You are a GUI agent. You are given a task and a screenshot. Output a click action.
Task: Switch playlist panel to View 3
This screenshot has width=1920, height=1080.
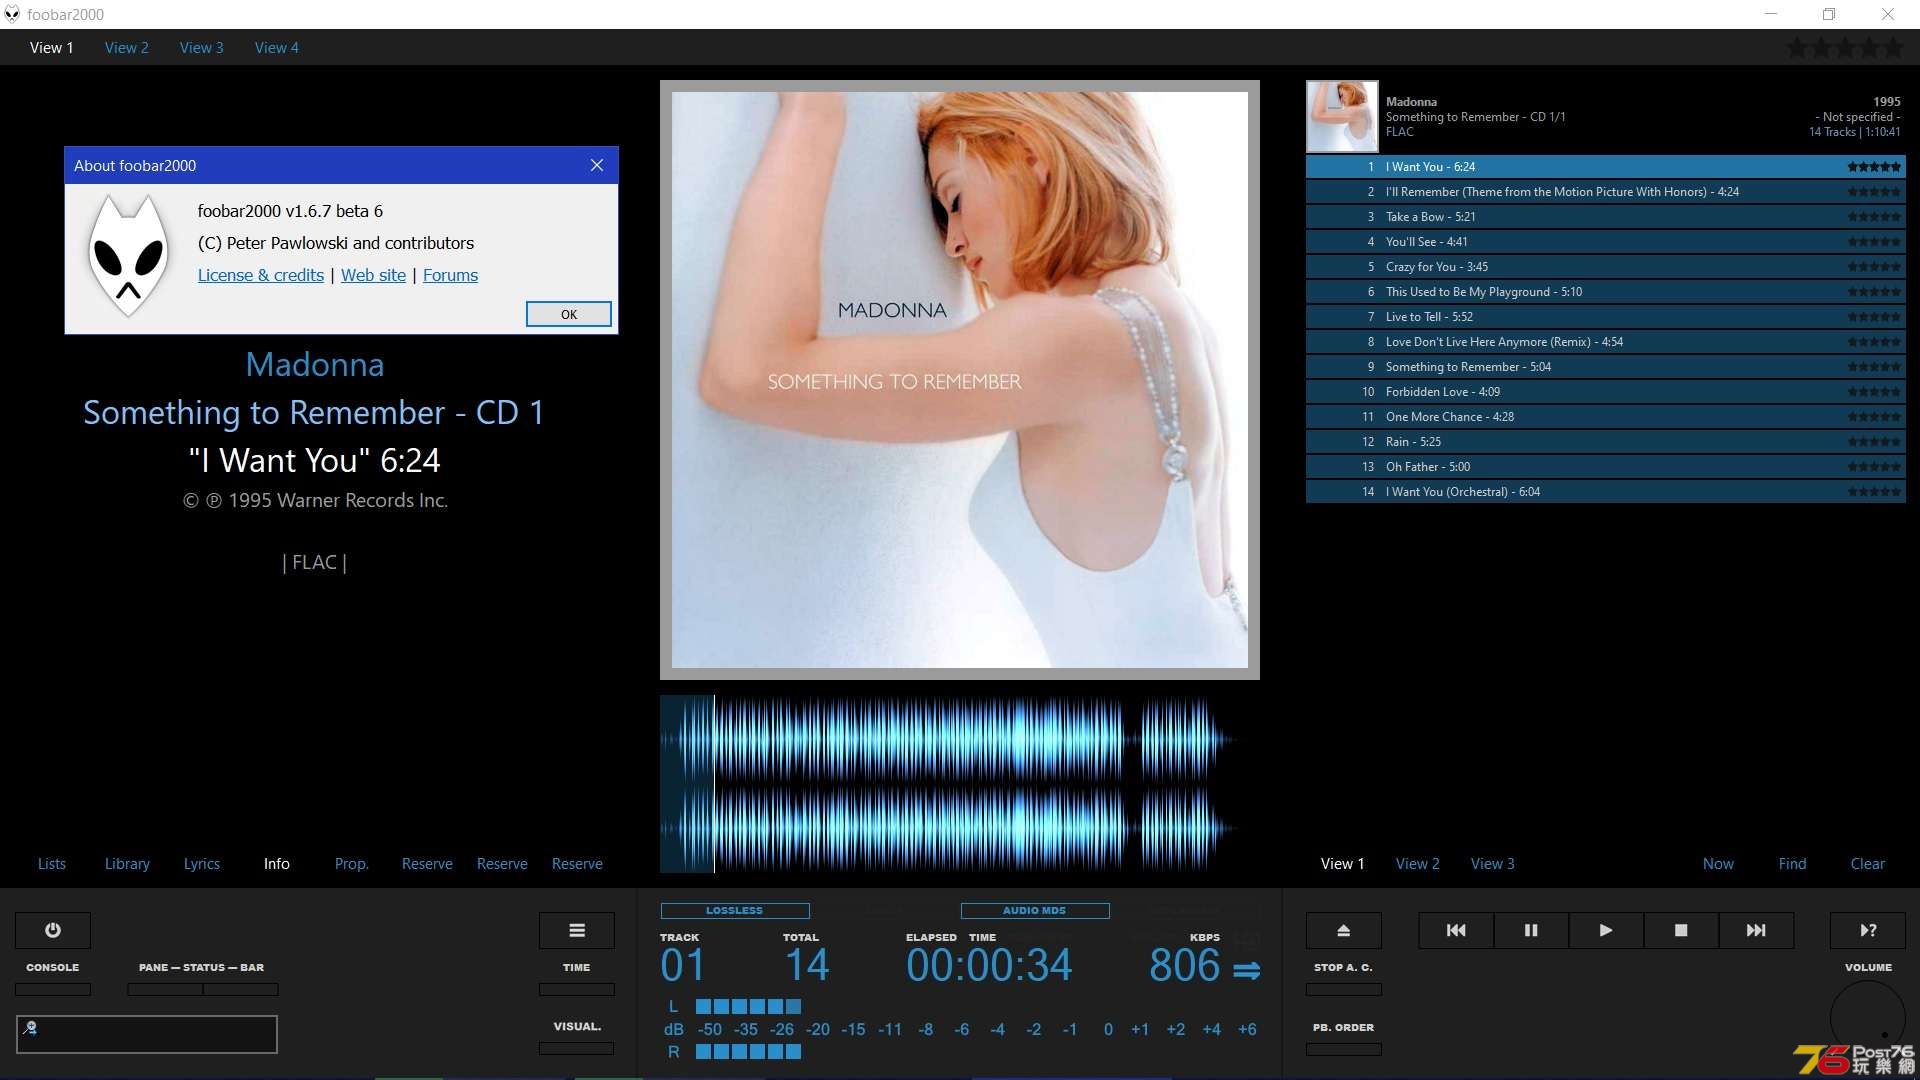[1493, 864]
